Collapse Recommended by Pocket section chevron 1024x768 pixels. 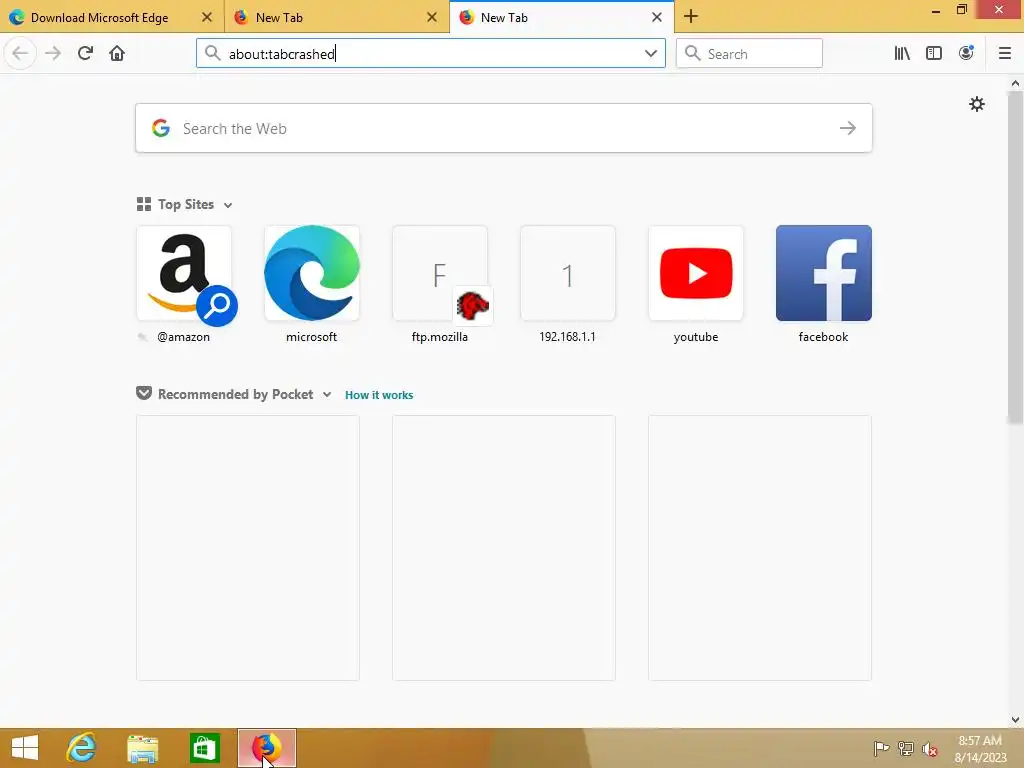[327, 394]
